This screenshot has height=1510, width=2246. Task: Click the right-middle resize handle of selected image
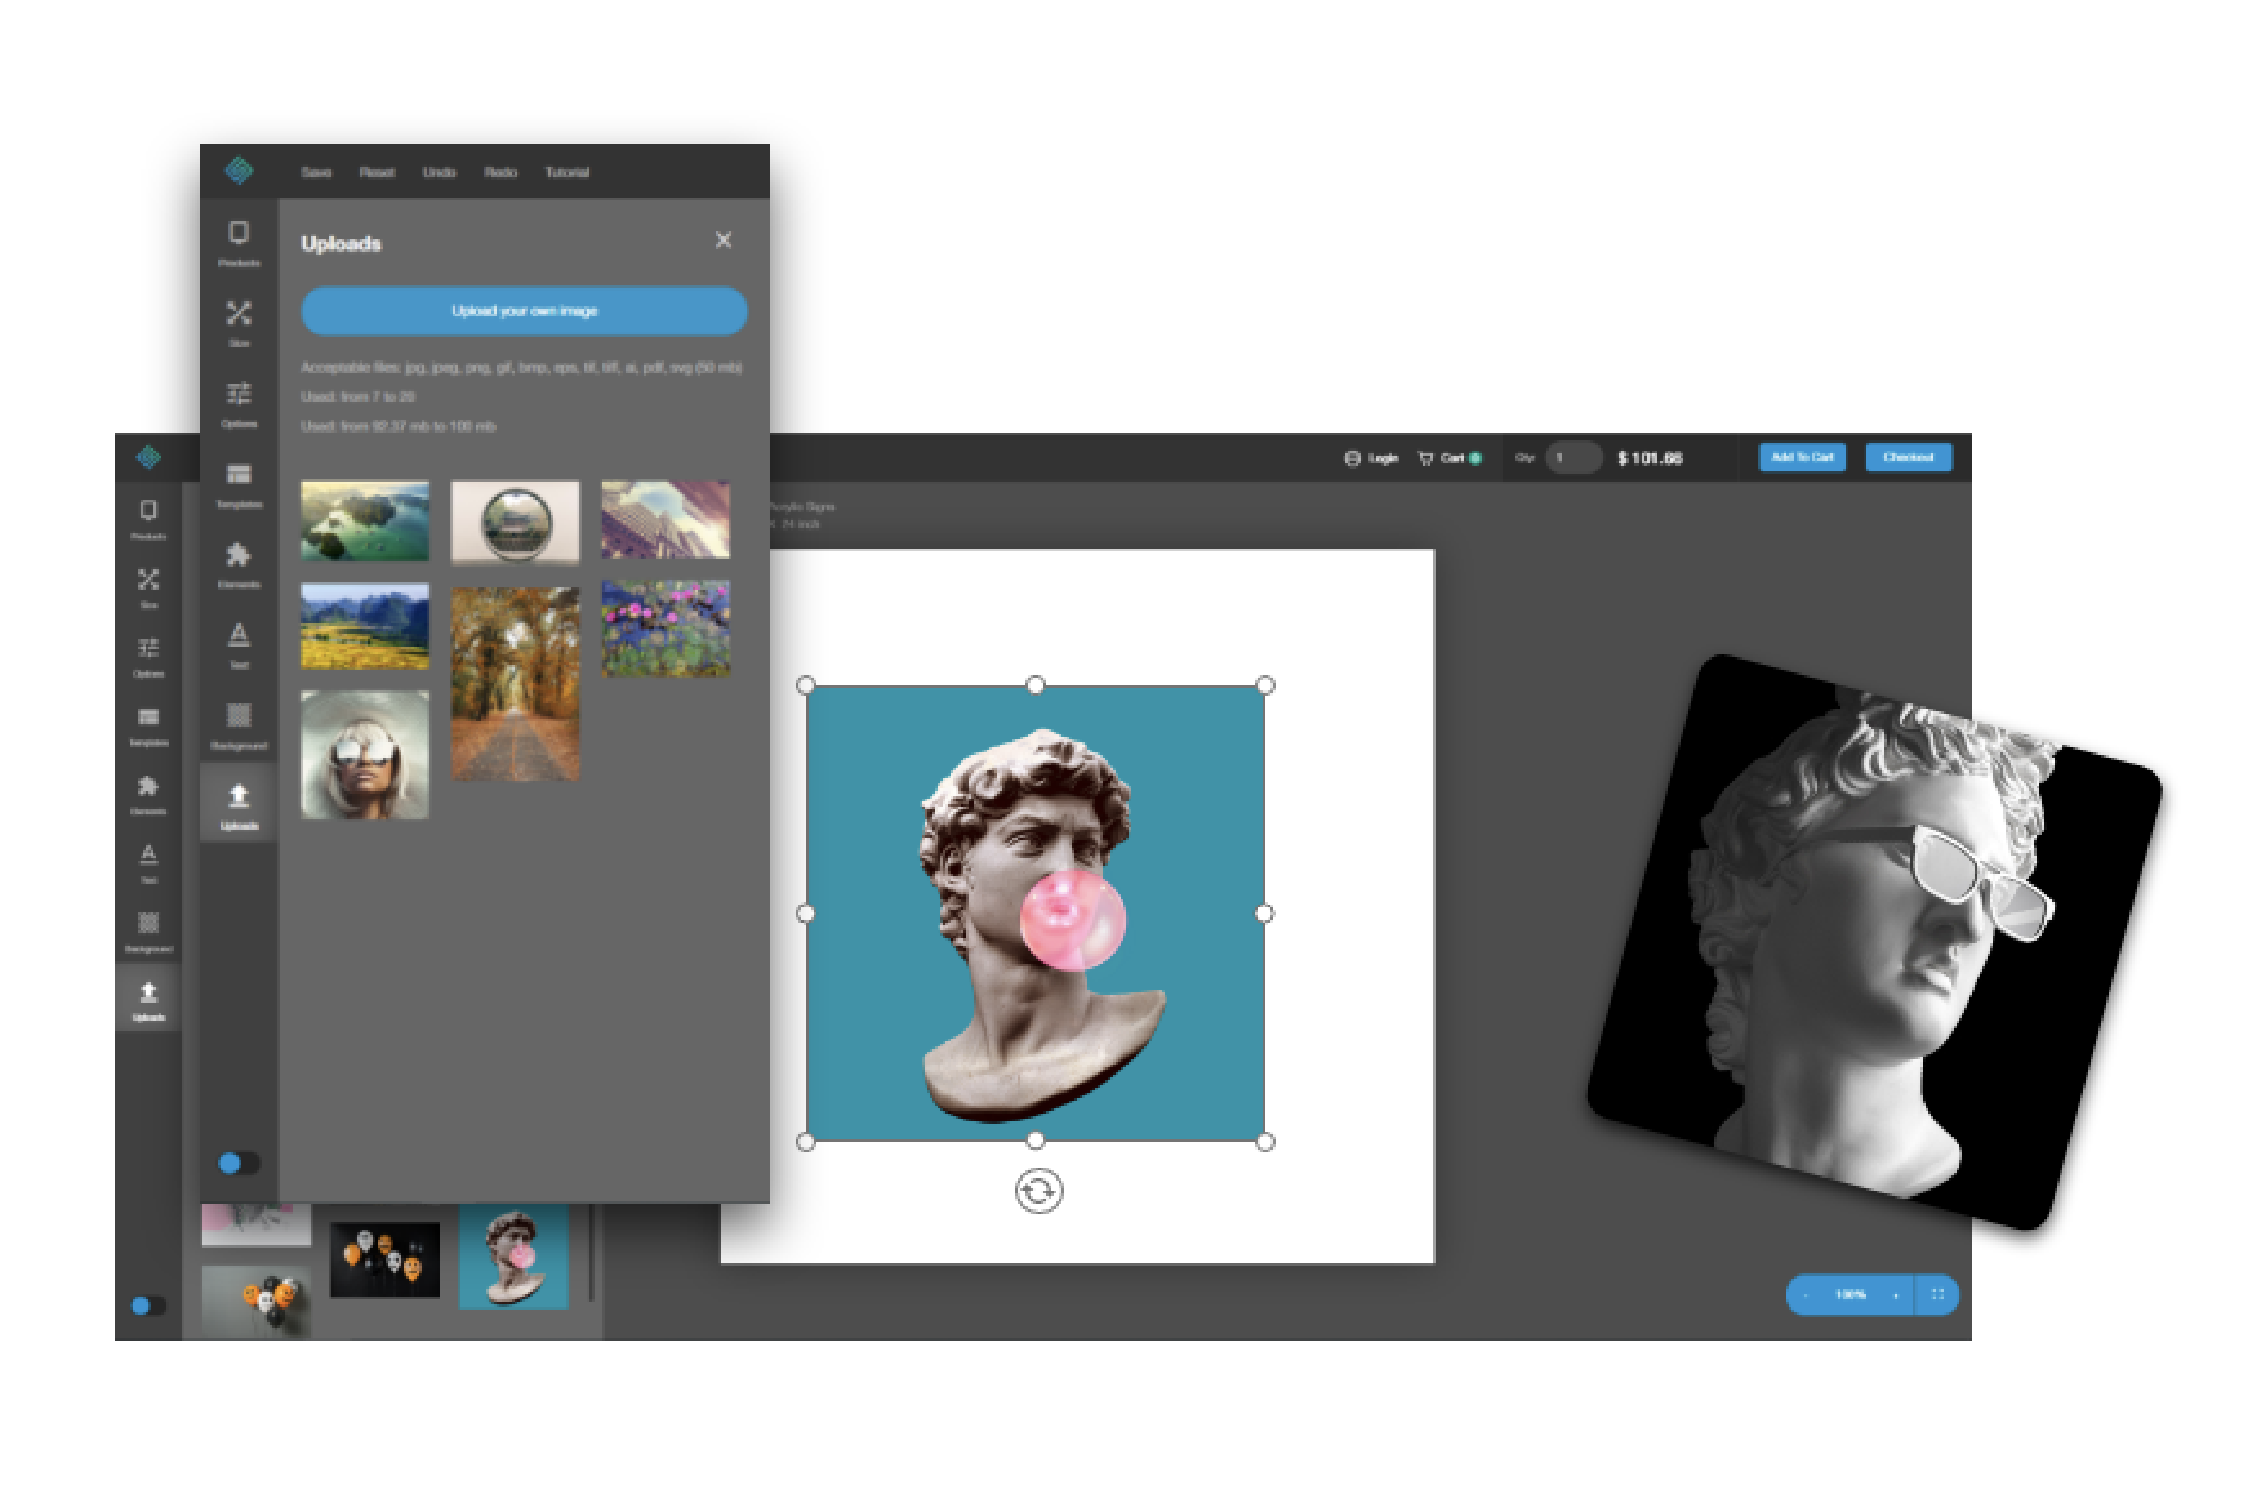click(x=1264, y=913)
